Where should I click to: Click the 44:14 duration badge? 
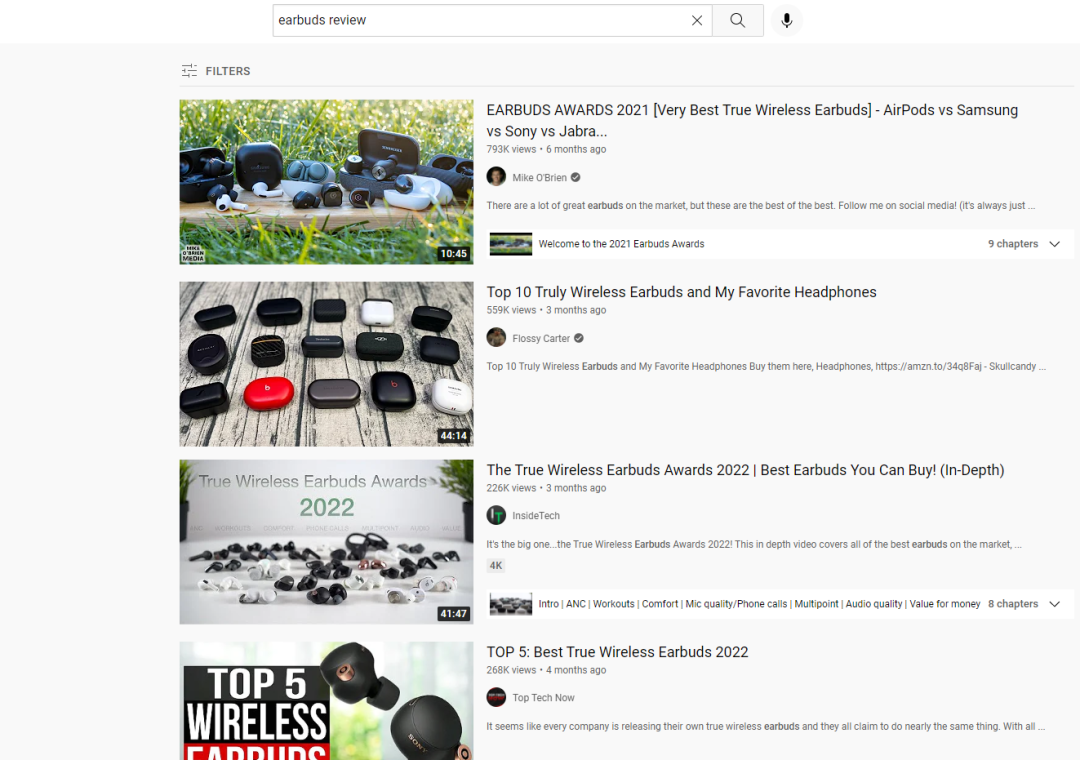[453, 435]
